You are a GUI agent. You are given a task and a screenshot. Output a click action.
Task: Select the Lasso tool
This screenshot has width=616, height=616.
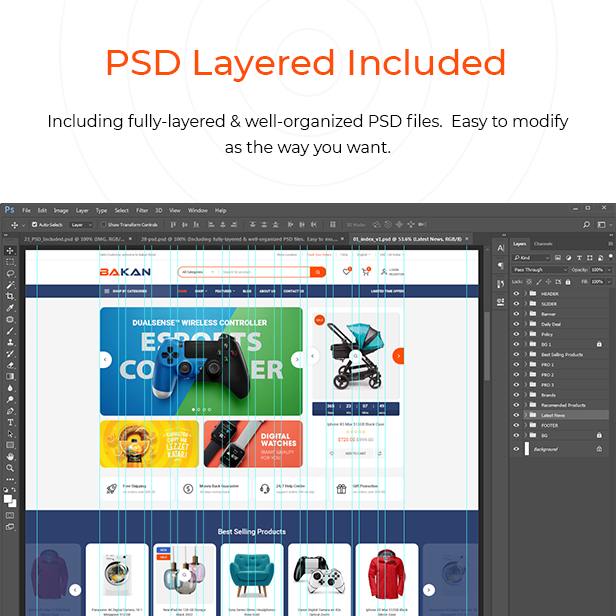[x=10, y=273]
